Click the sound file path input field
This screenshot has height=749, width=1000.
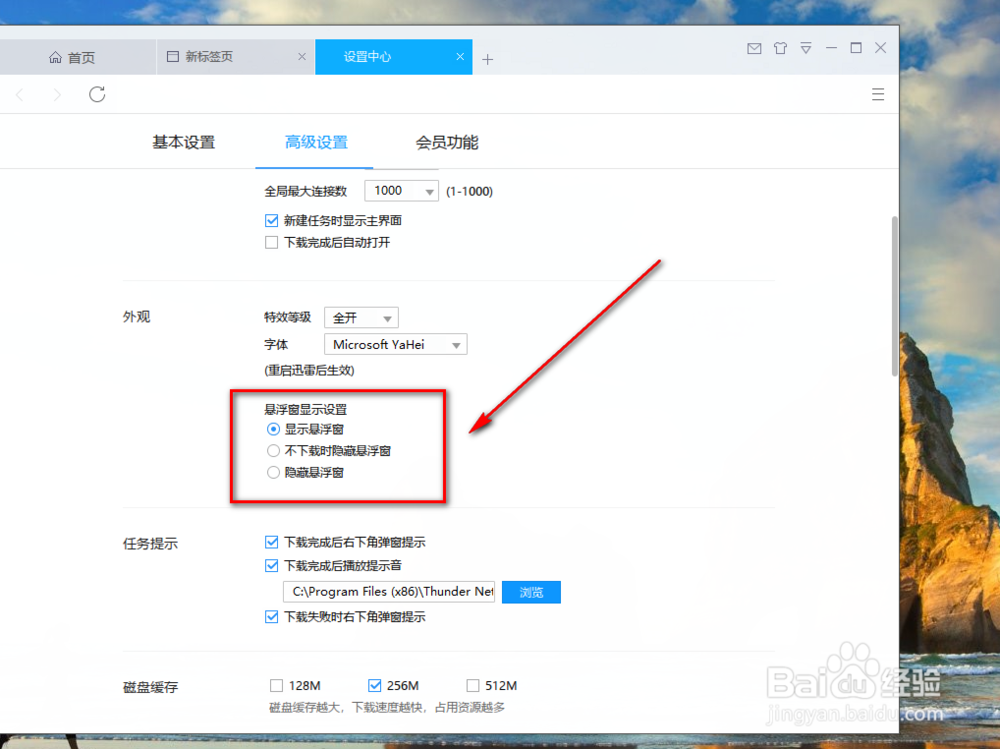388,592
